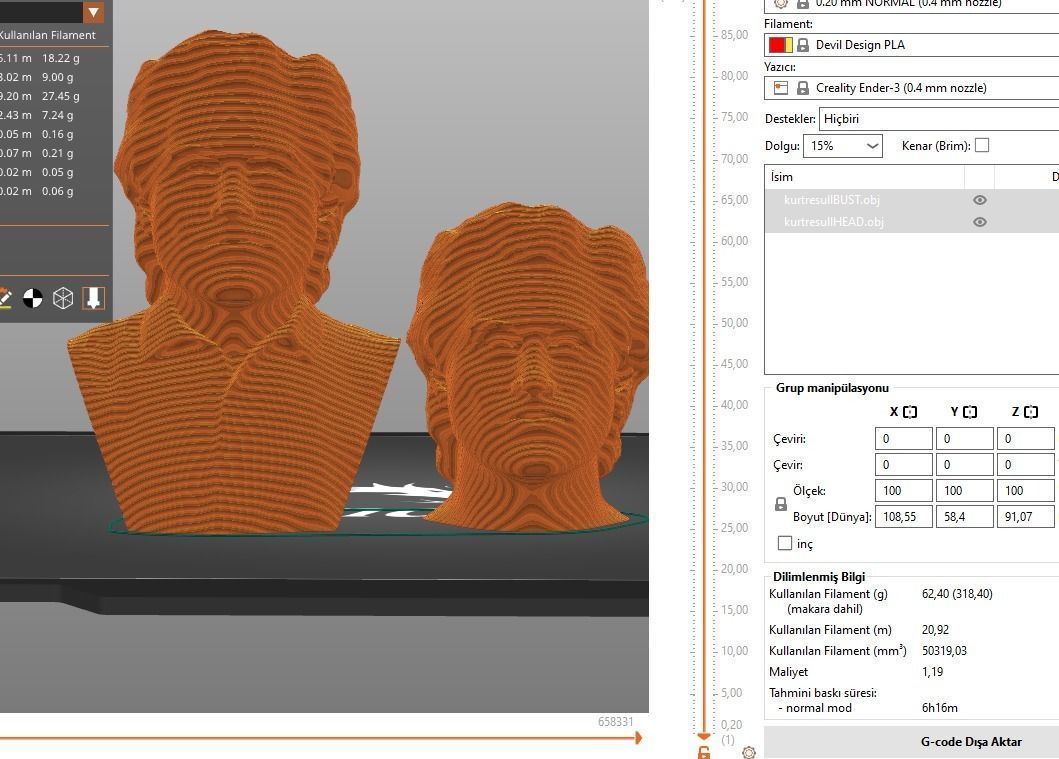
Task: Click lower thumb of vertical layer slider
Action: click(704, 736)
